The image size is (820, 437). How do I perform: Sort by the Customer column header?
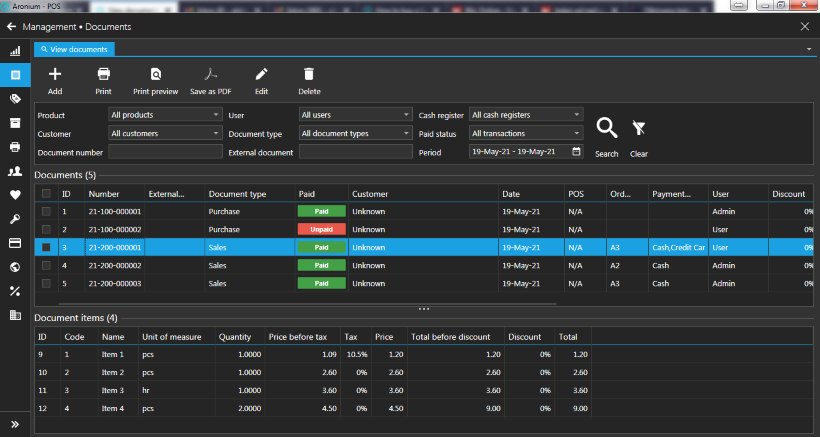[x=370, y=194]
